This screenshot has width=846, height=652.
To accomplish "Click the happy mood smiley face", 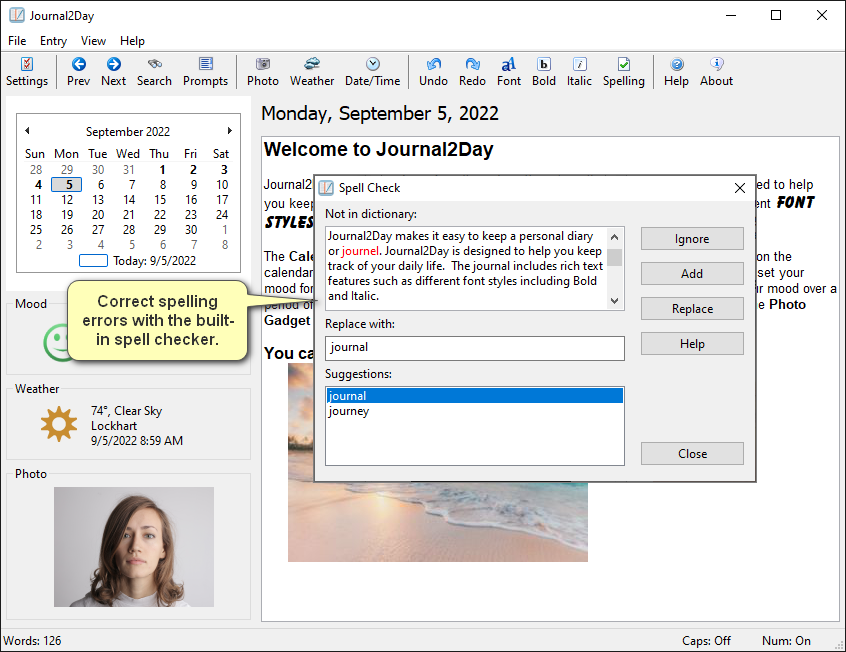I will coord(56,342).
